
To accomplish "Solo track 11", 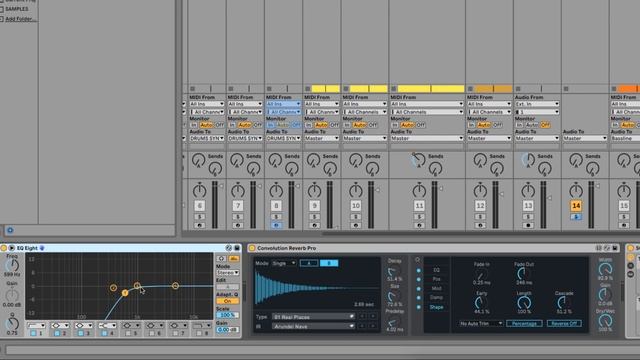I will coord(419,217).
